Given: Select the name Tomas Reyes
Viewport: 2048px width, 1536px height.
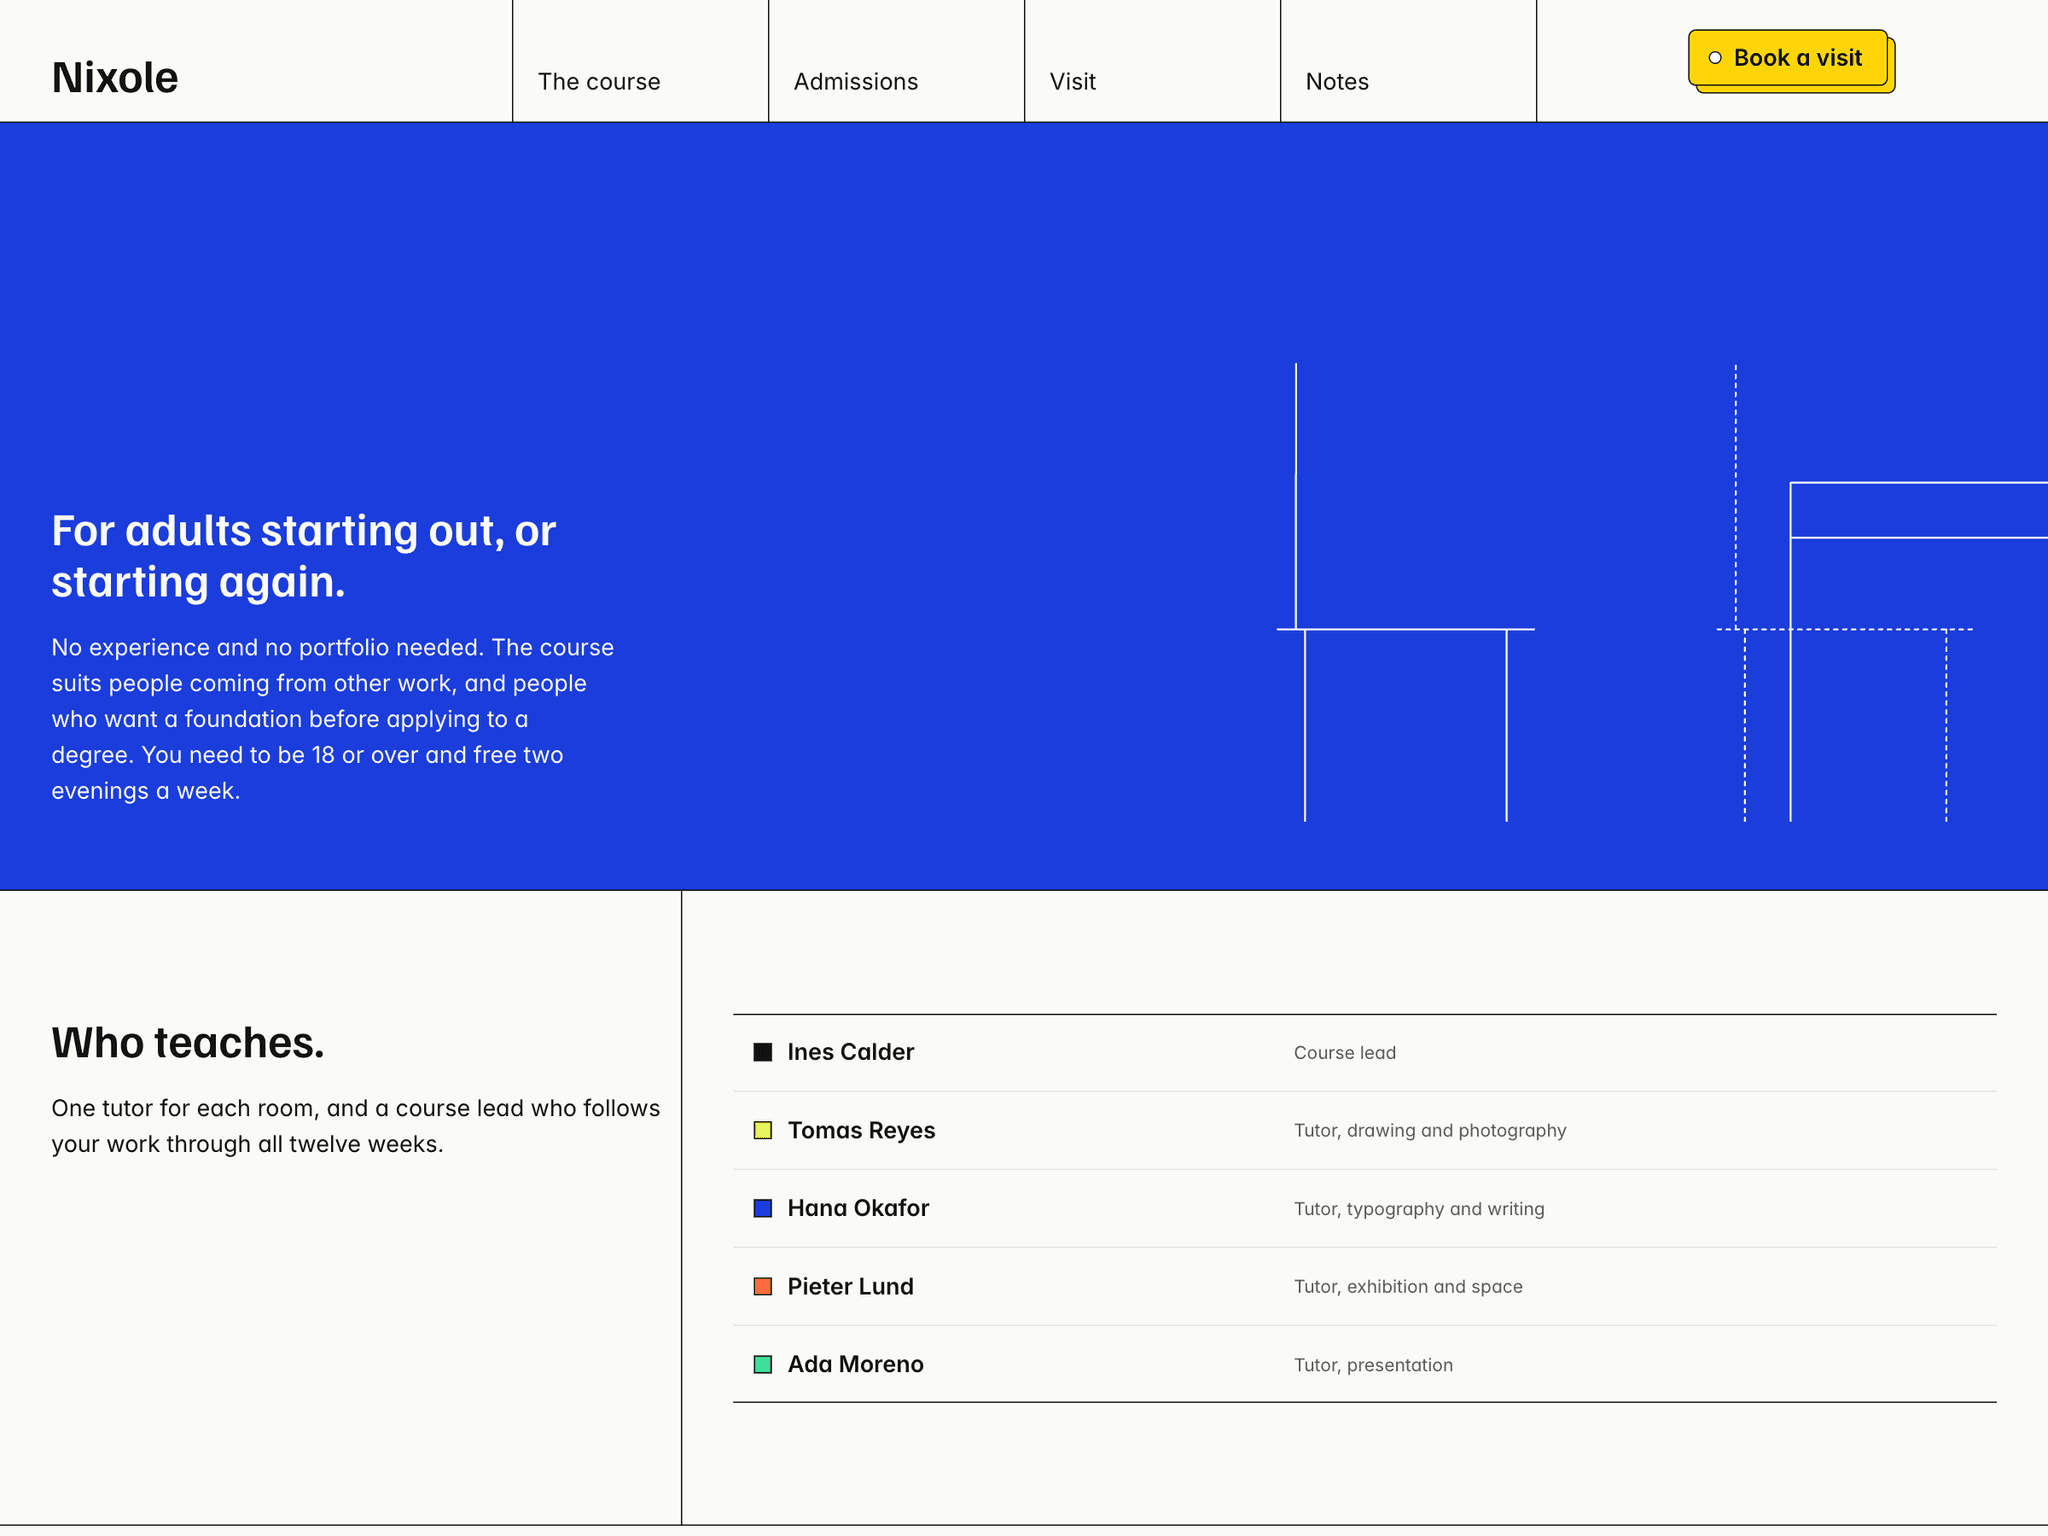Looking at the screenshot, I should coord(862,1130).
